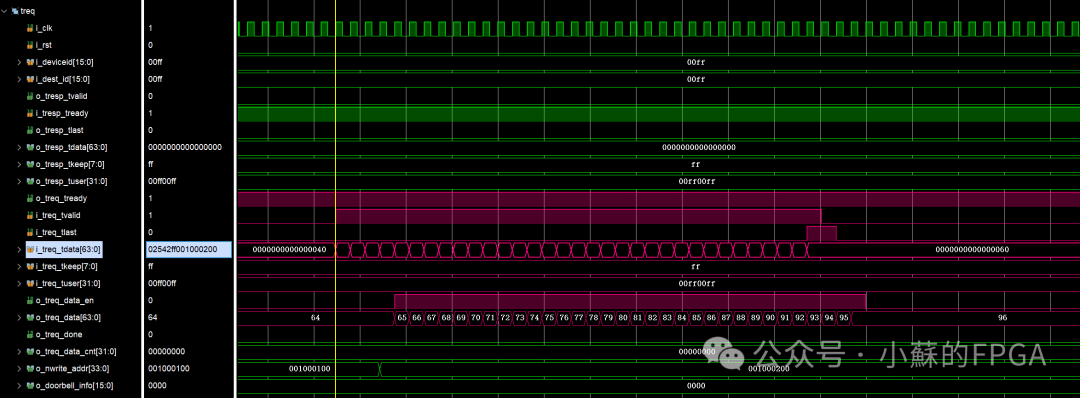Select the o_tresp_tvalid signal name
This screenshot has width=1080, height=398.
point(61,96)
